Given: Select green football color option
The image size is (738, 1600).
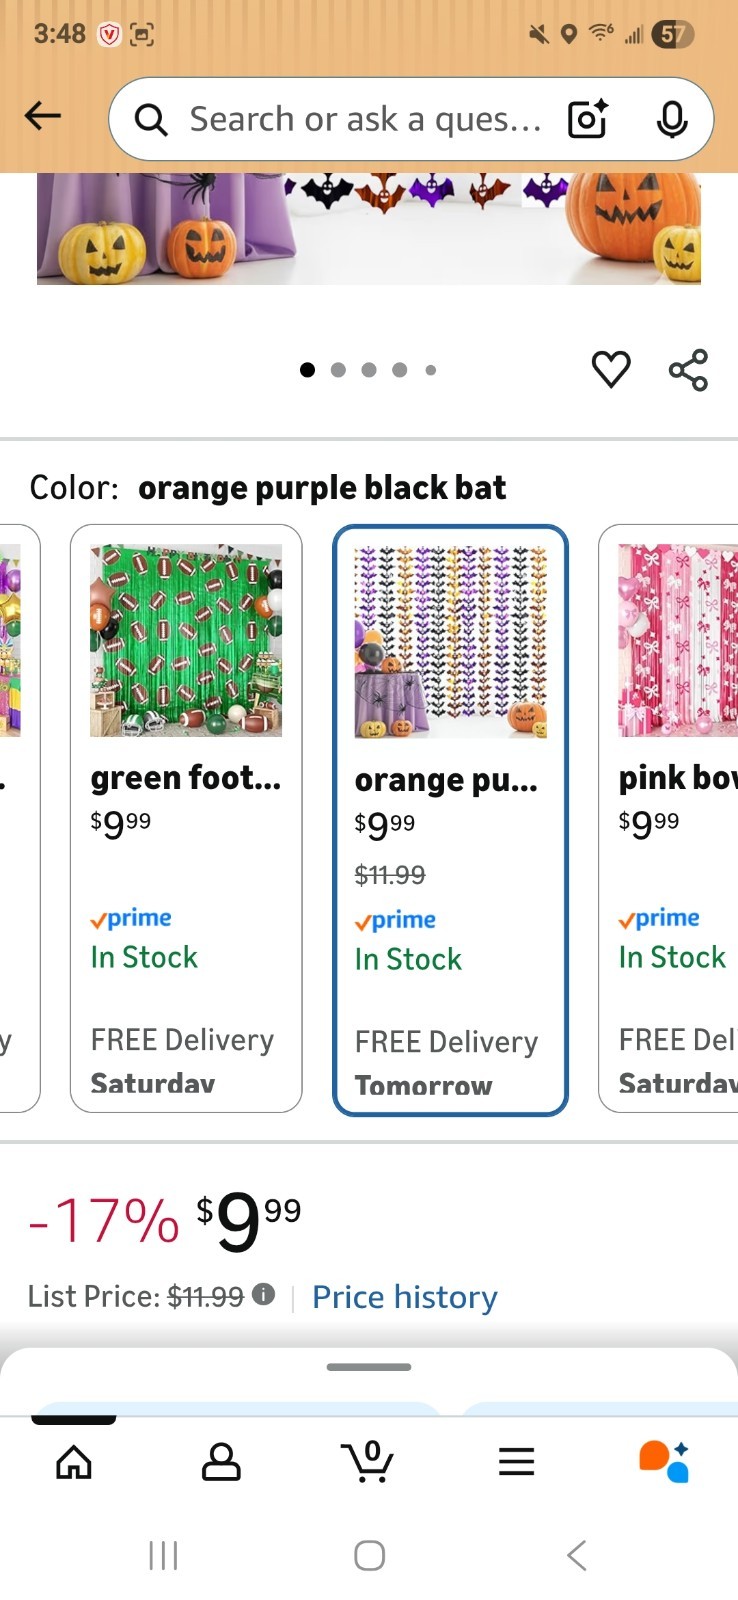Looking at the screenshot, I should click(186, 818).
